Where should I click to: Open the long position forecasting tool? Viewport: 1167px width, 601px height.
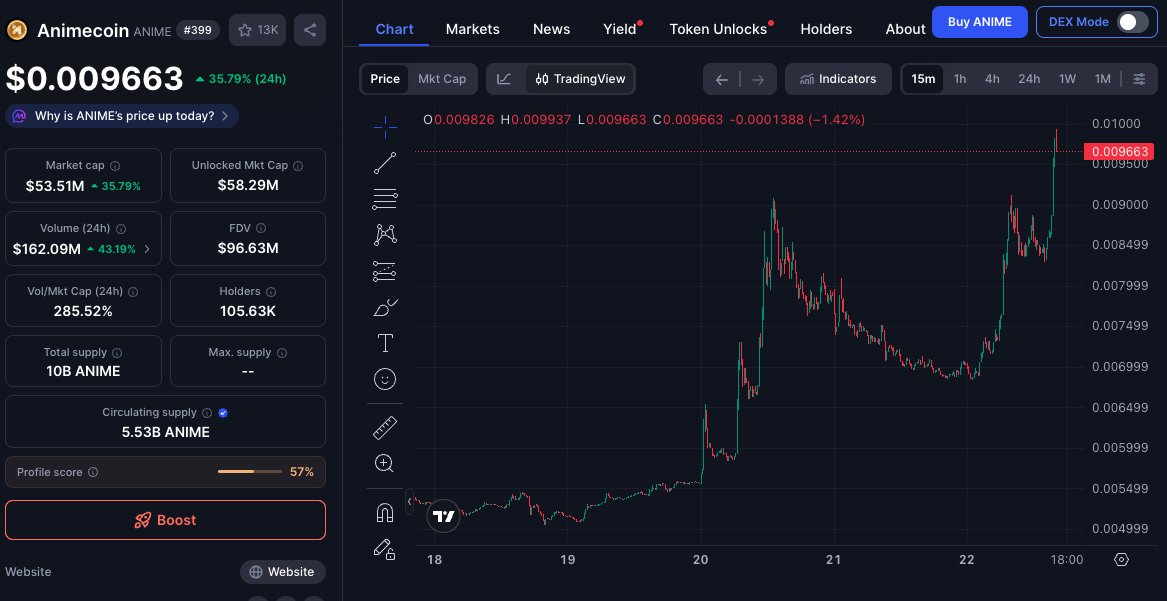tap(385, 271)
